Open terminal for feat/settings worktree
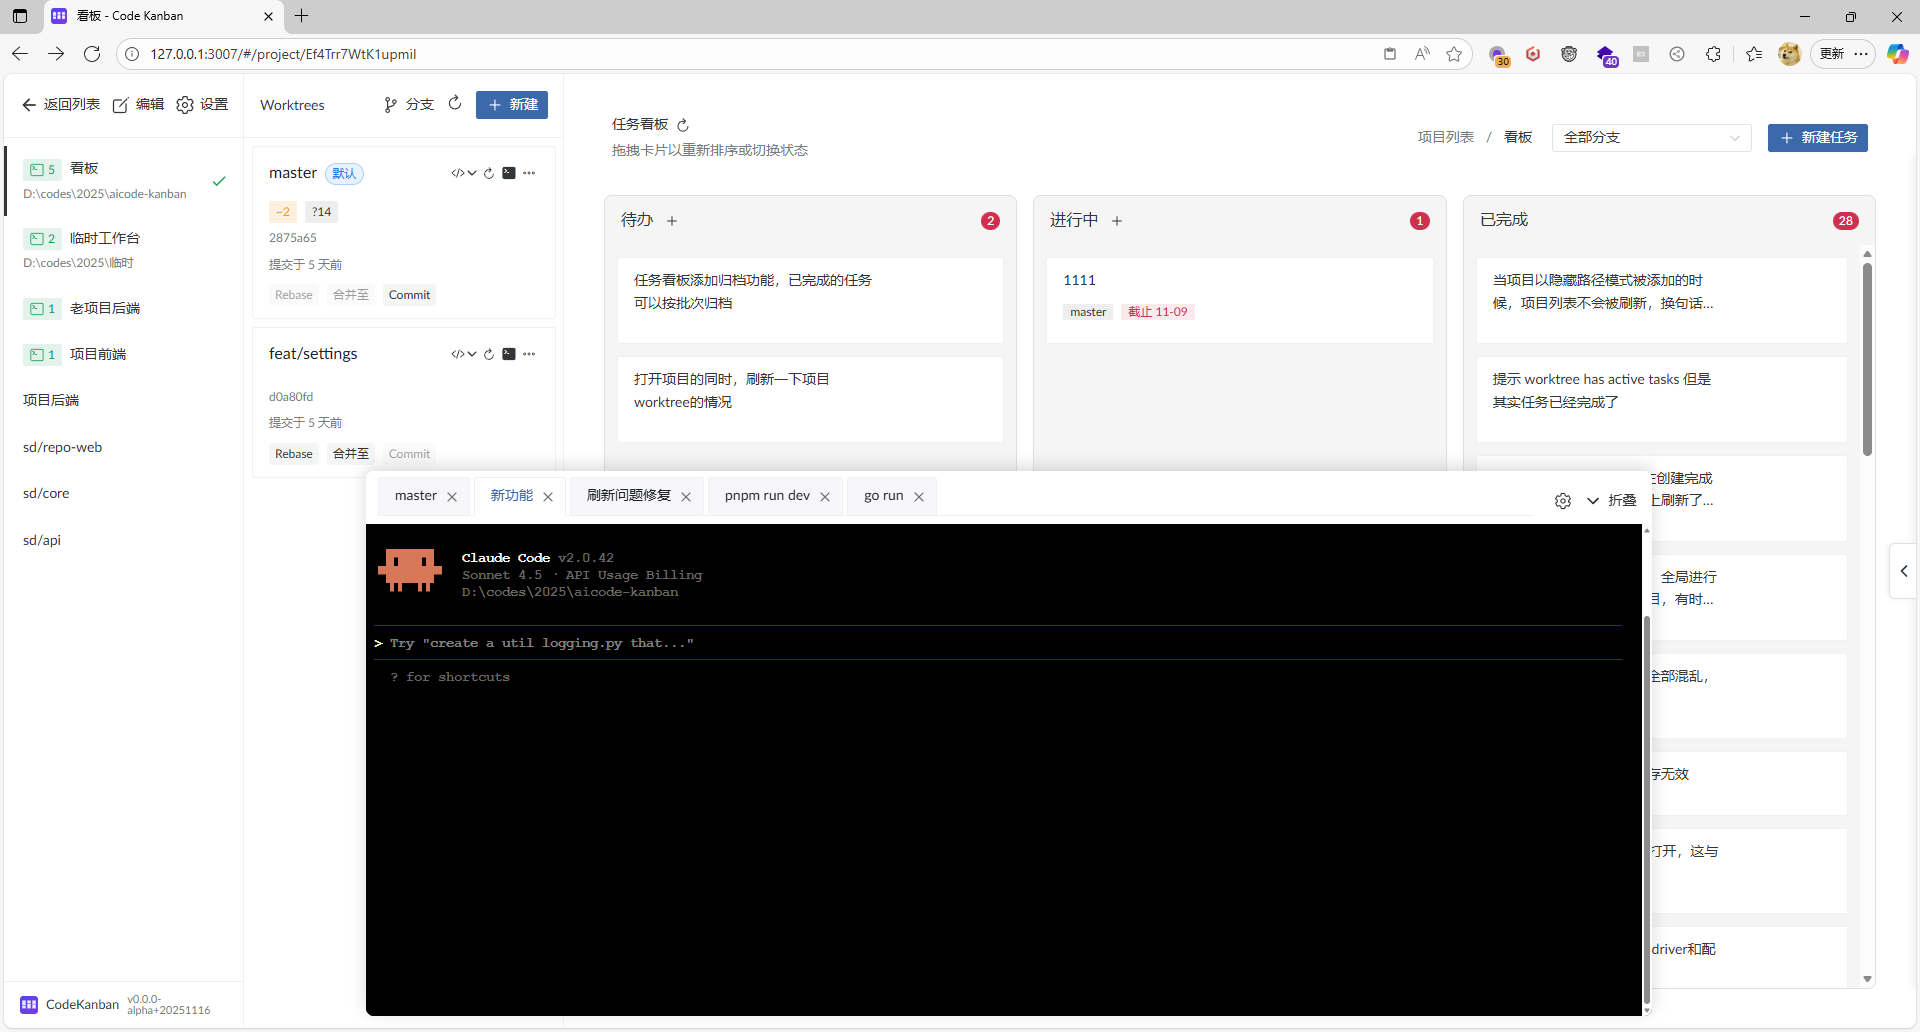1920x1032 pixels. pyautogui.click(x=509, y=354)
